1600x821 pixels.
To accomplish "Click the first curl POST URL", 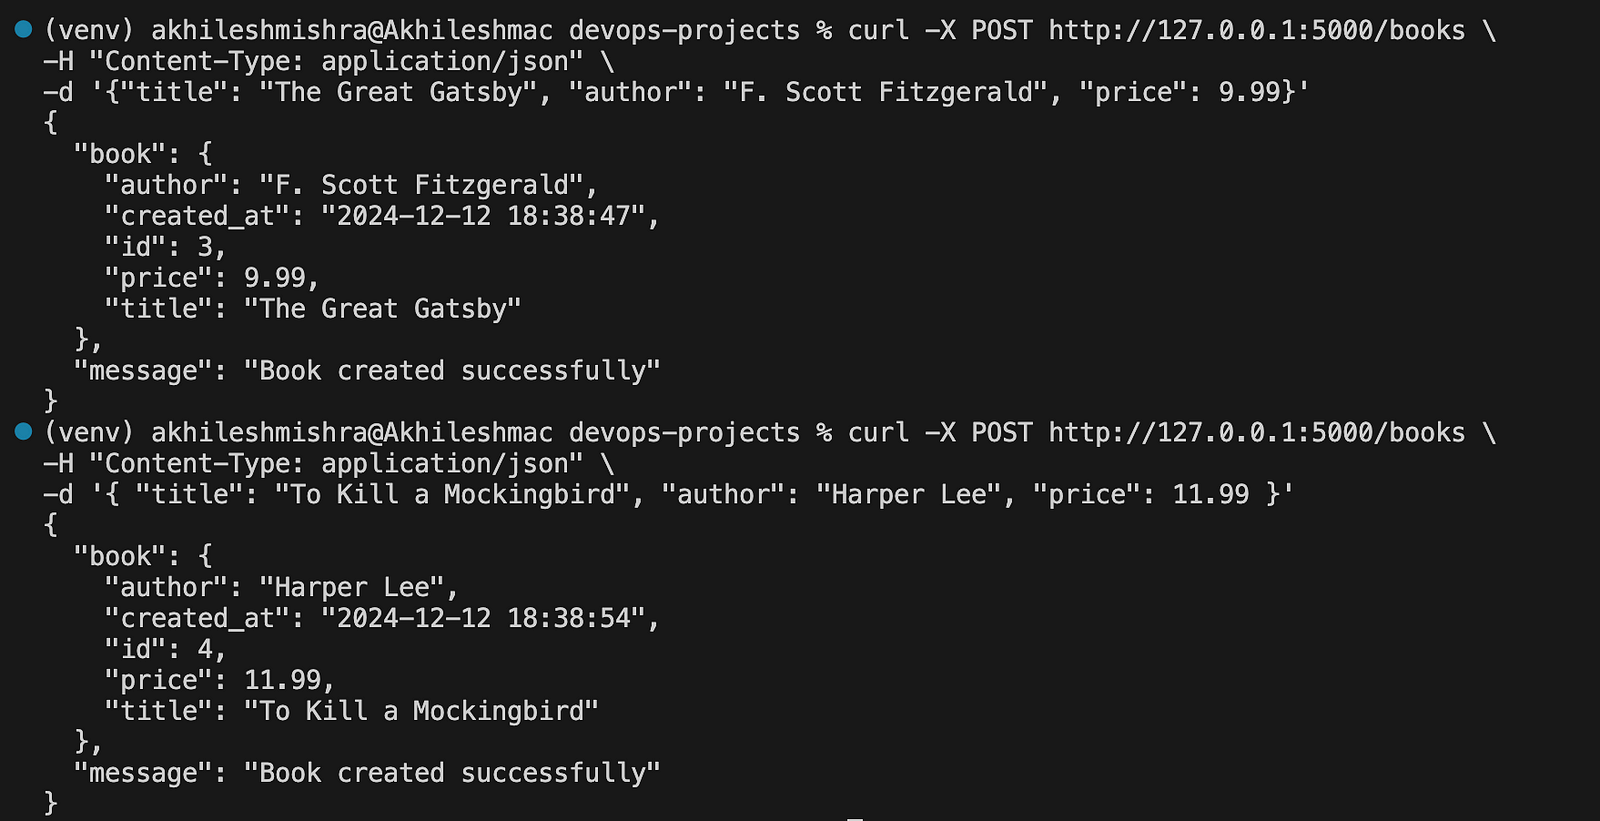I will click(1257, 31).
